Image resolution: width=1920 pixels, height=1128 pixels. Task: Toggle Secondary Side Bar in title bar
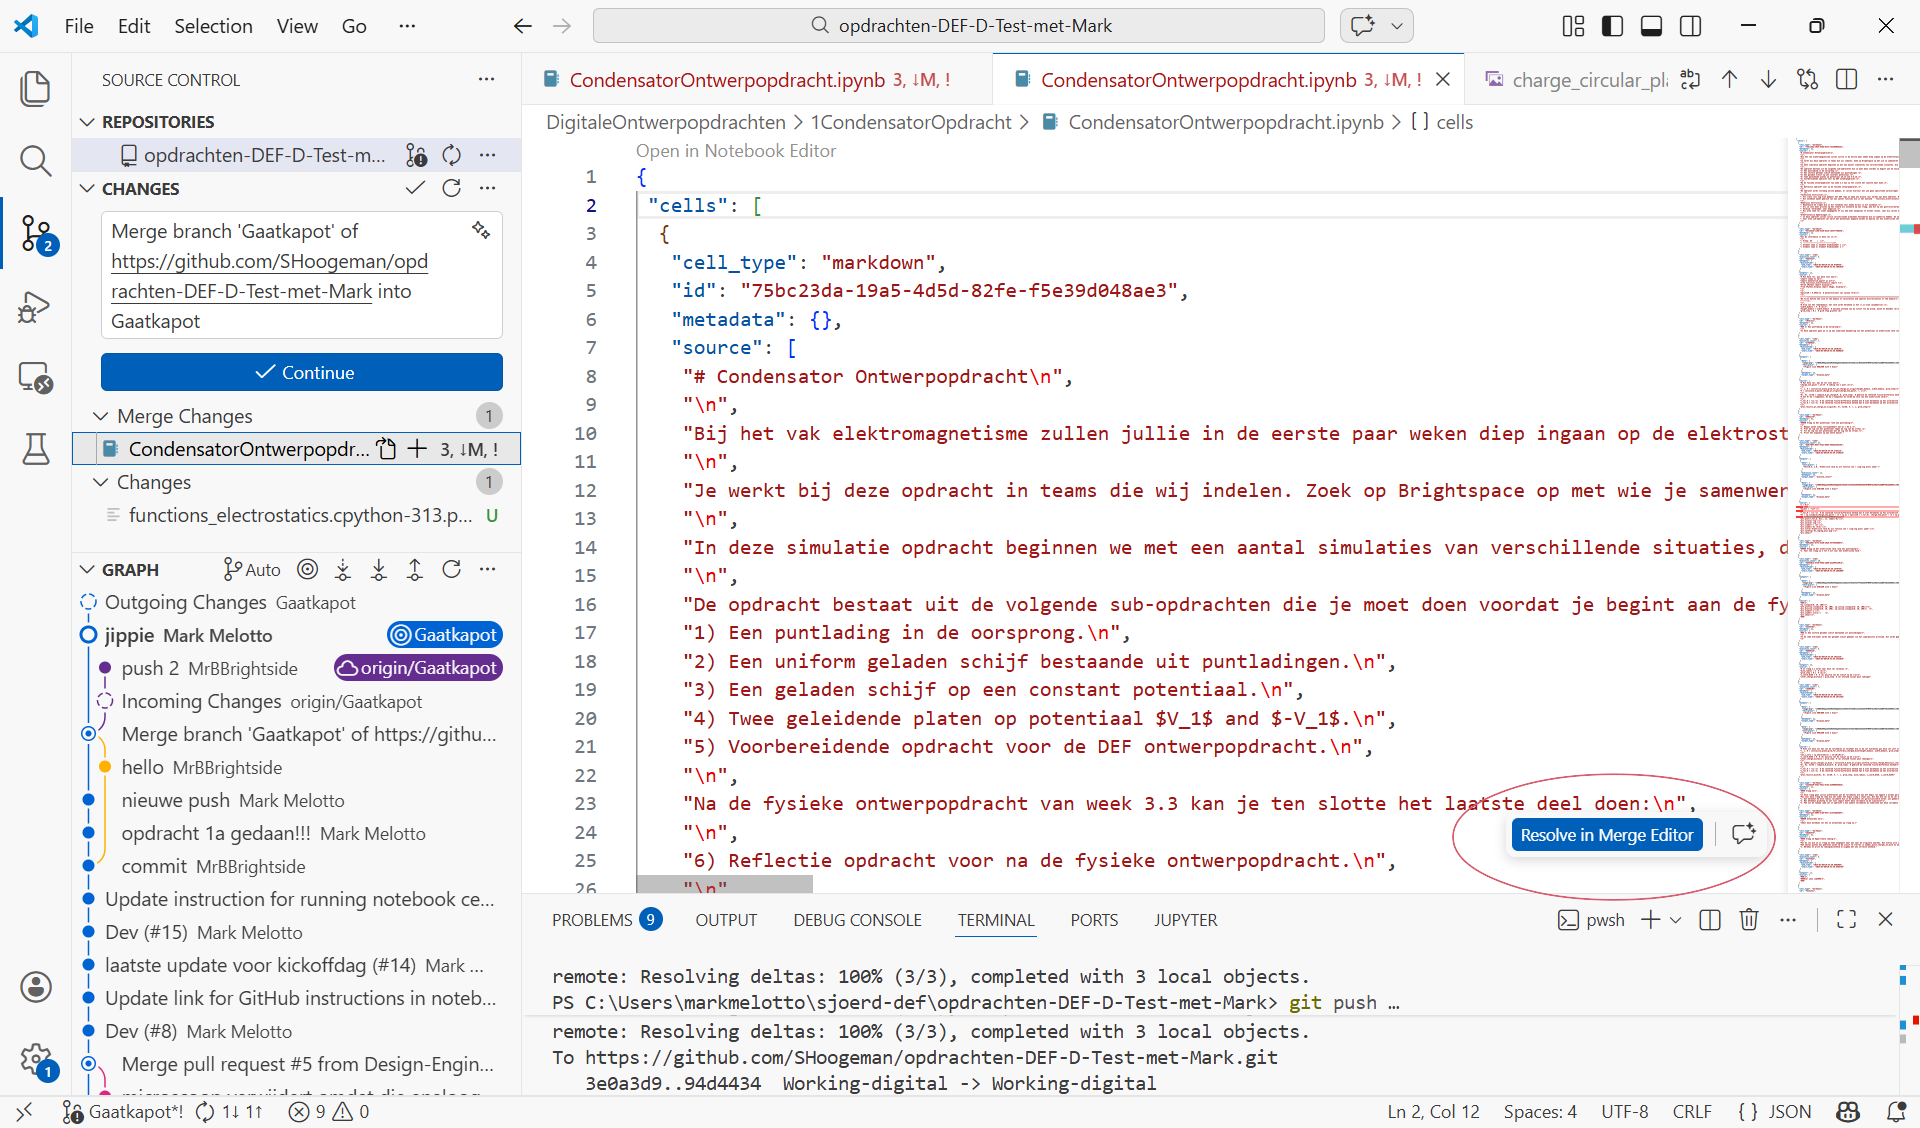(1691, 26)
